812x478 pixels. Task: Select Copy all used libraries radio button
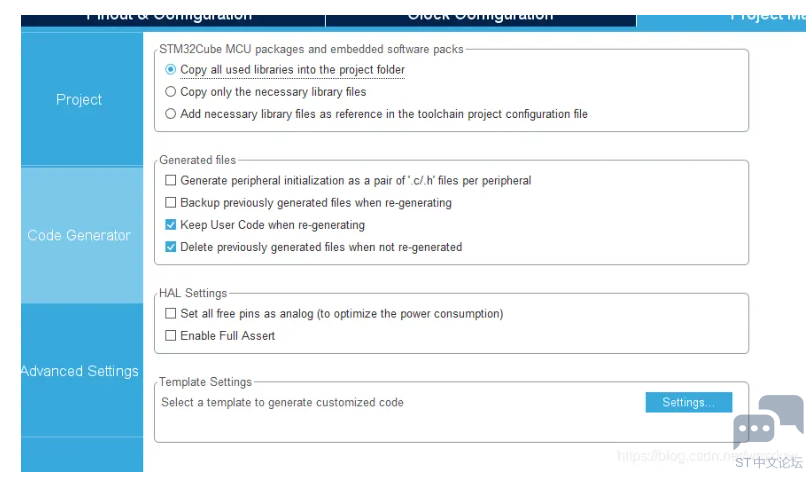[170, 69]
